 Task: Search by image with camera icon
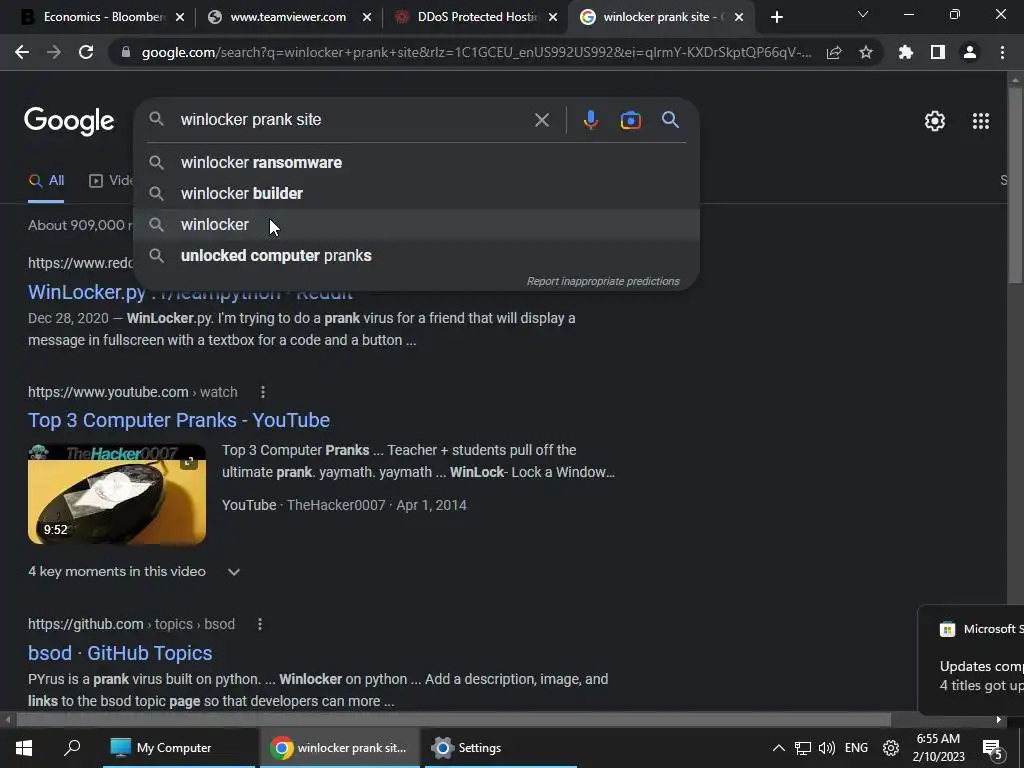tap(631, 120)
